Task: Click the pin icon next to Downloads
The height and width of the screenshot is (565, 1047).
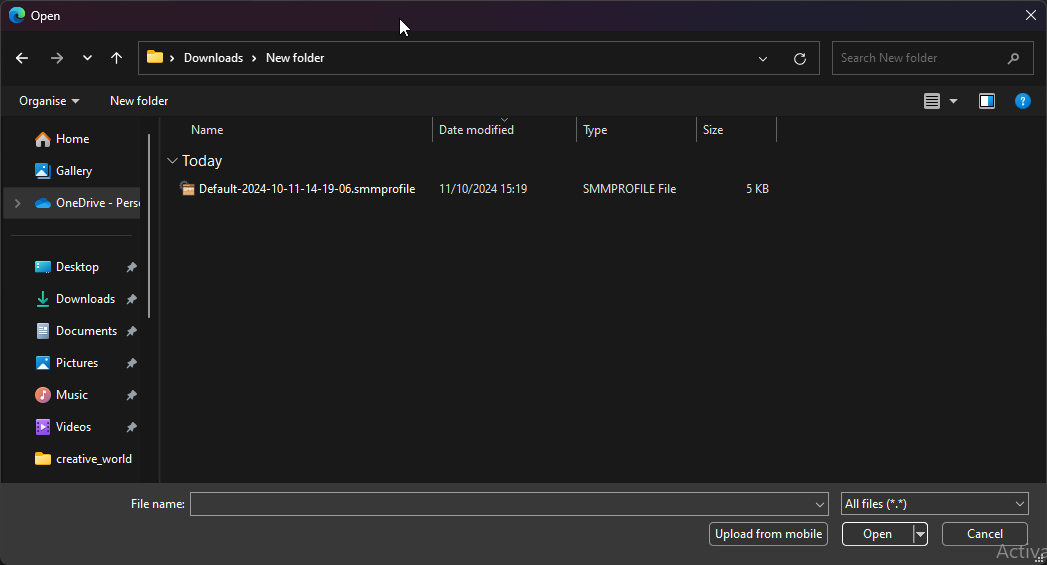Action: 132,299
